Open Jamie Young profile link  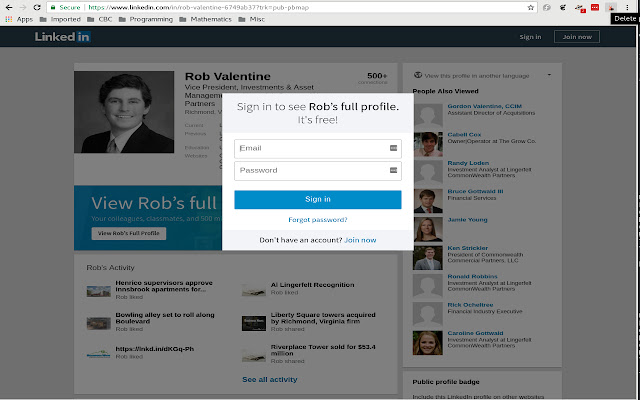point(467,220)
